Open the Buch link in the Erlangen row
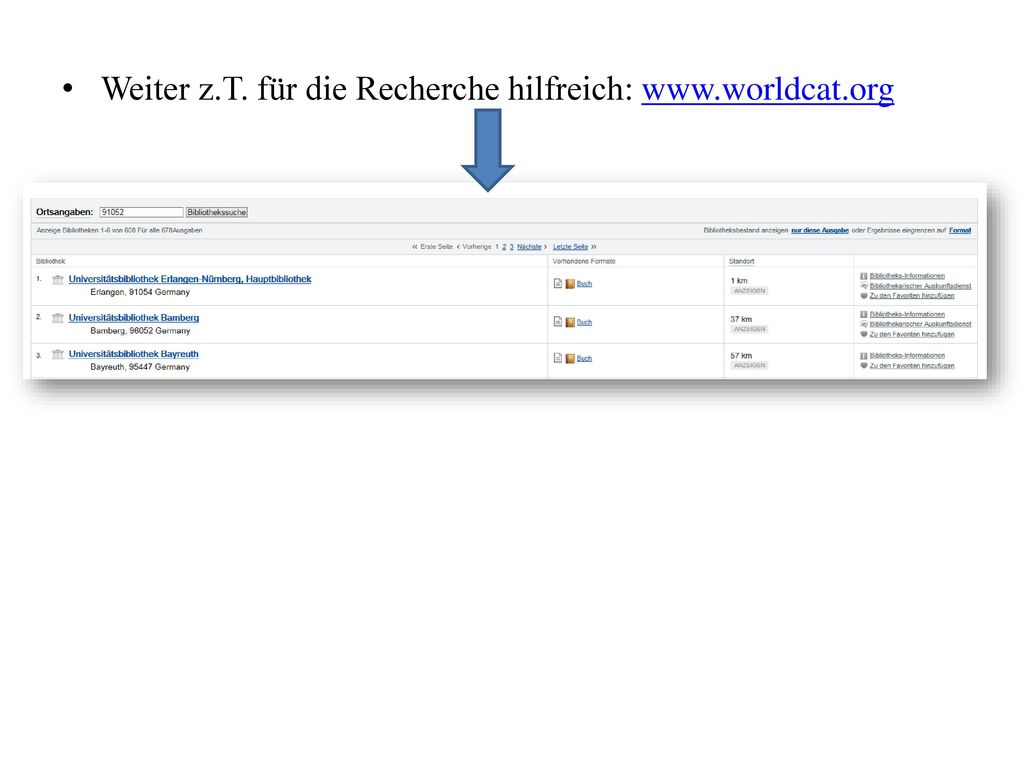Viewport: 1024px width, 768px height. point(584,284)
